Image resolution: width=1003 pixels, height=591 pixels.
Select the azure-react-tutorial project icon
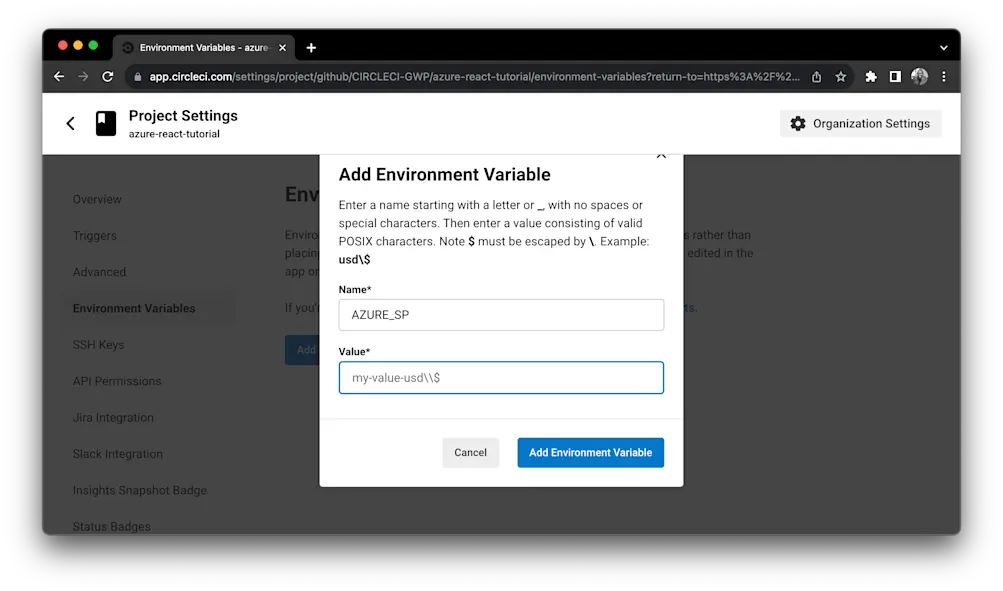coord(106,122)
